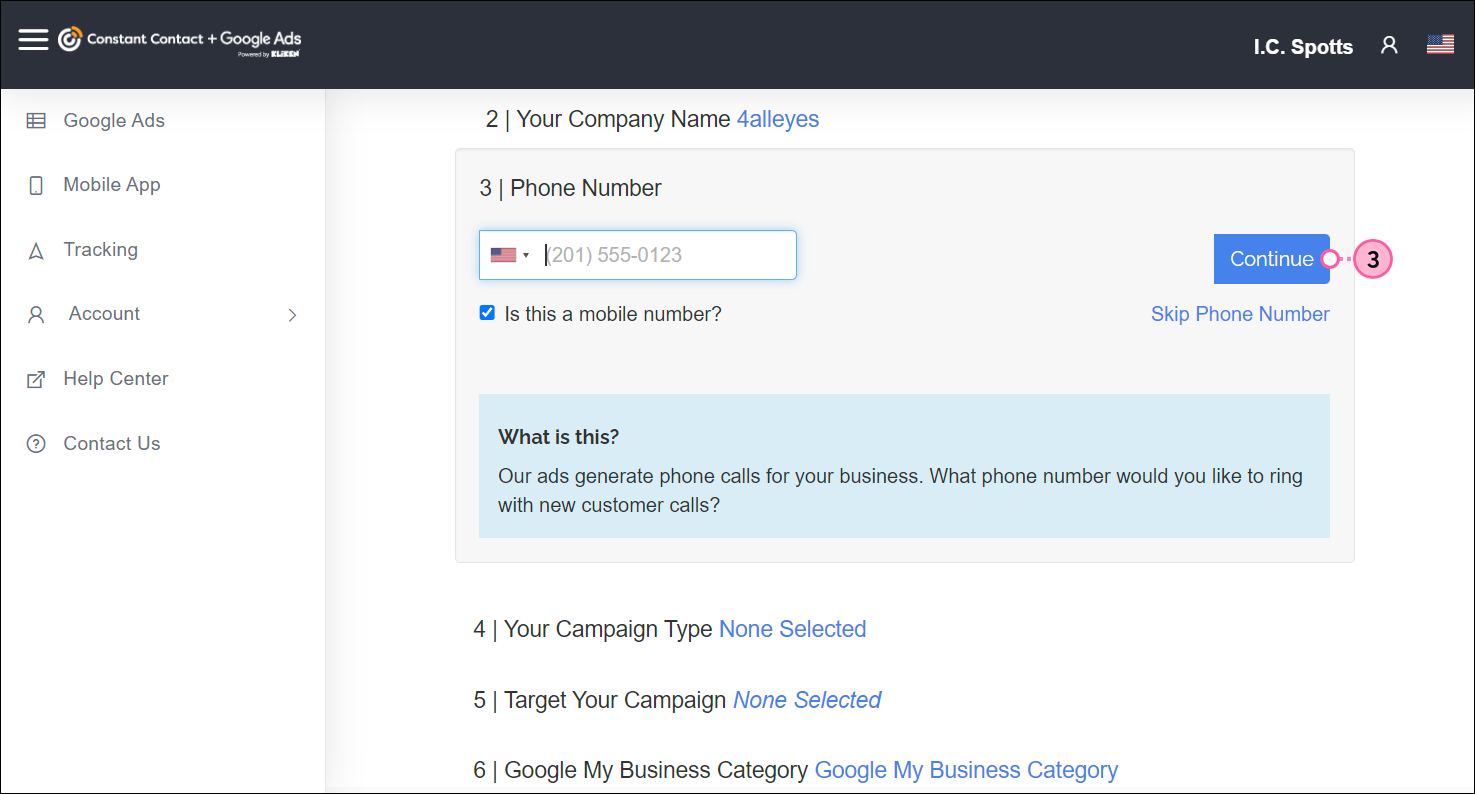Click the Contact Us question mark icon

[36, 444]
